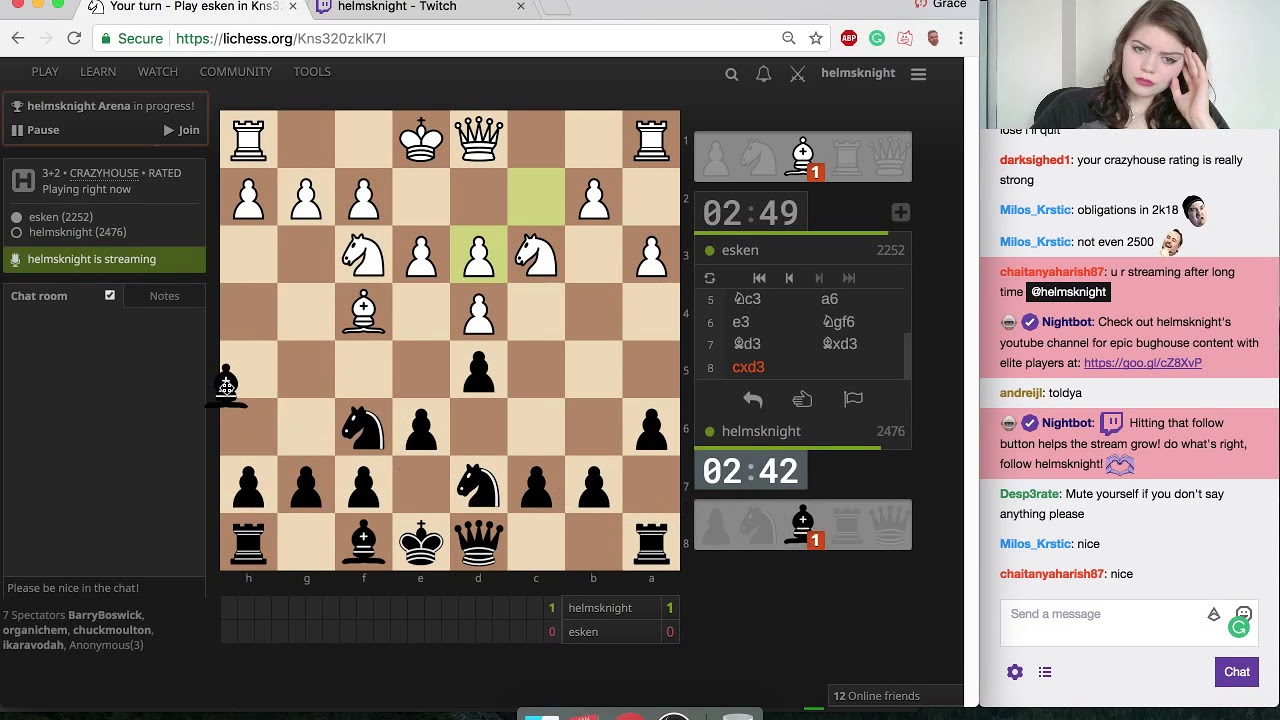The width and height of the screenshot is (1280, 720).
Task: Open the COMMUNITY menu
Action: click(x=236, y=72)
